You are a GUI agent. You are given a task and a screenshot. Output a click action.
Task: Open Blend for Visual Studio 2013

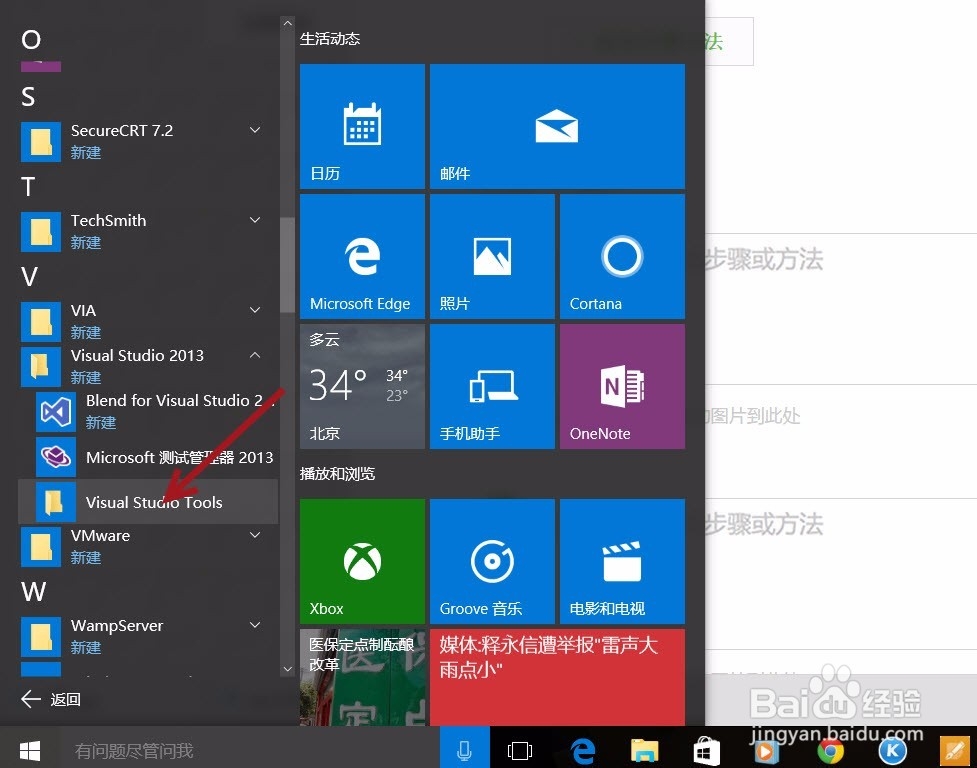[148, 411]
